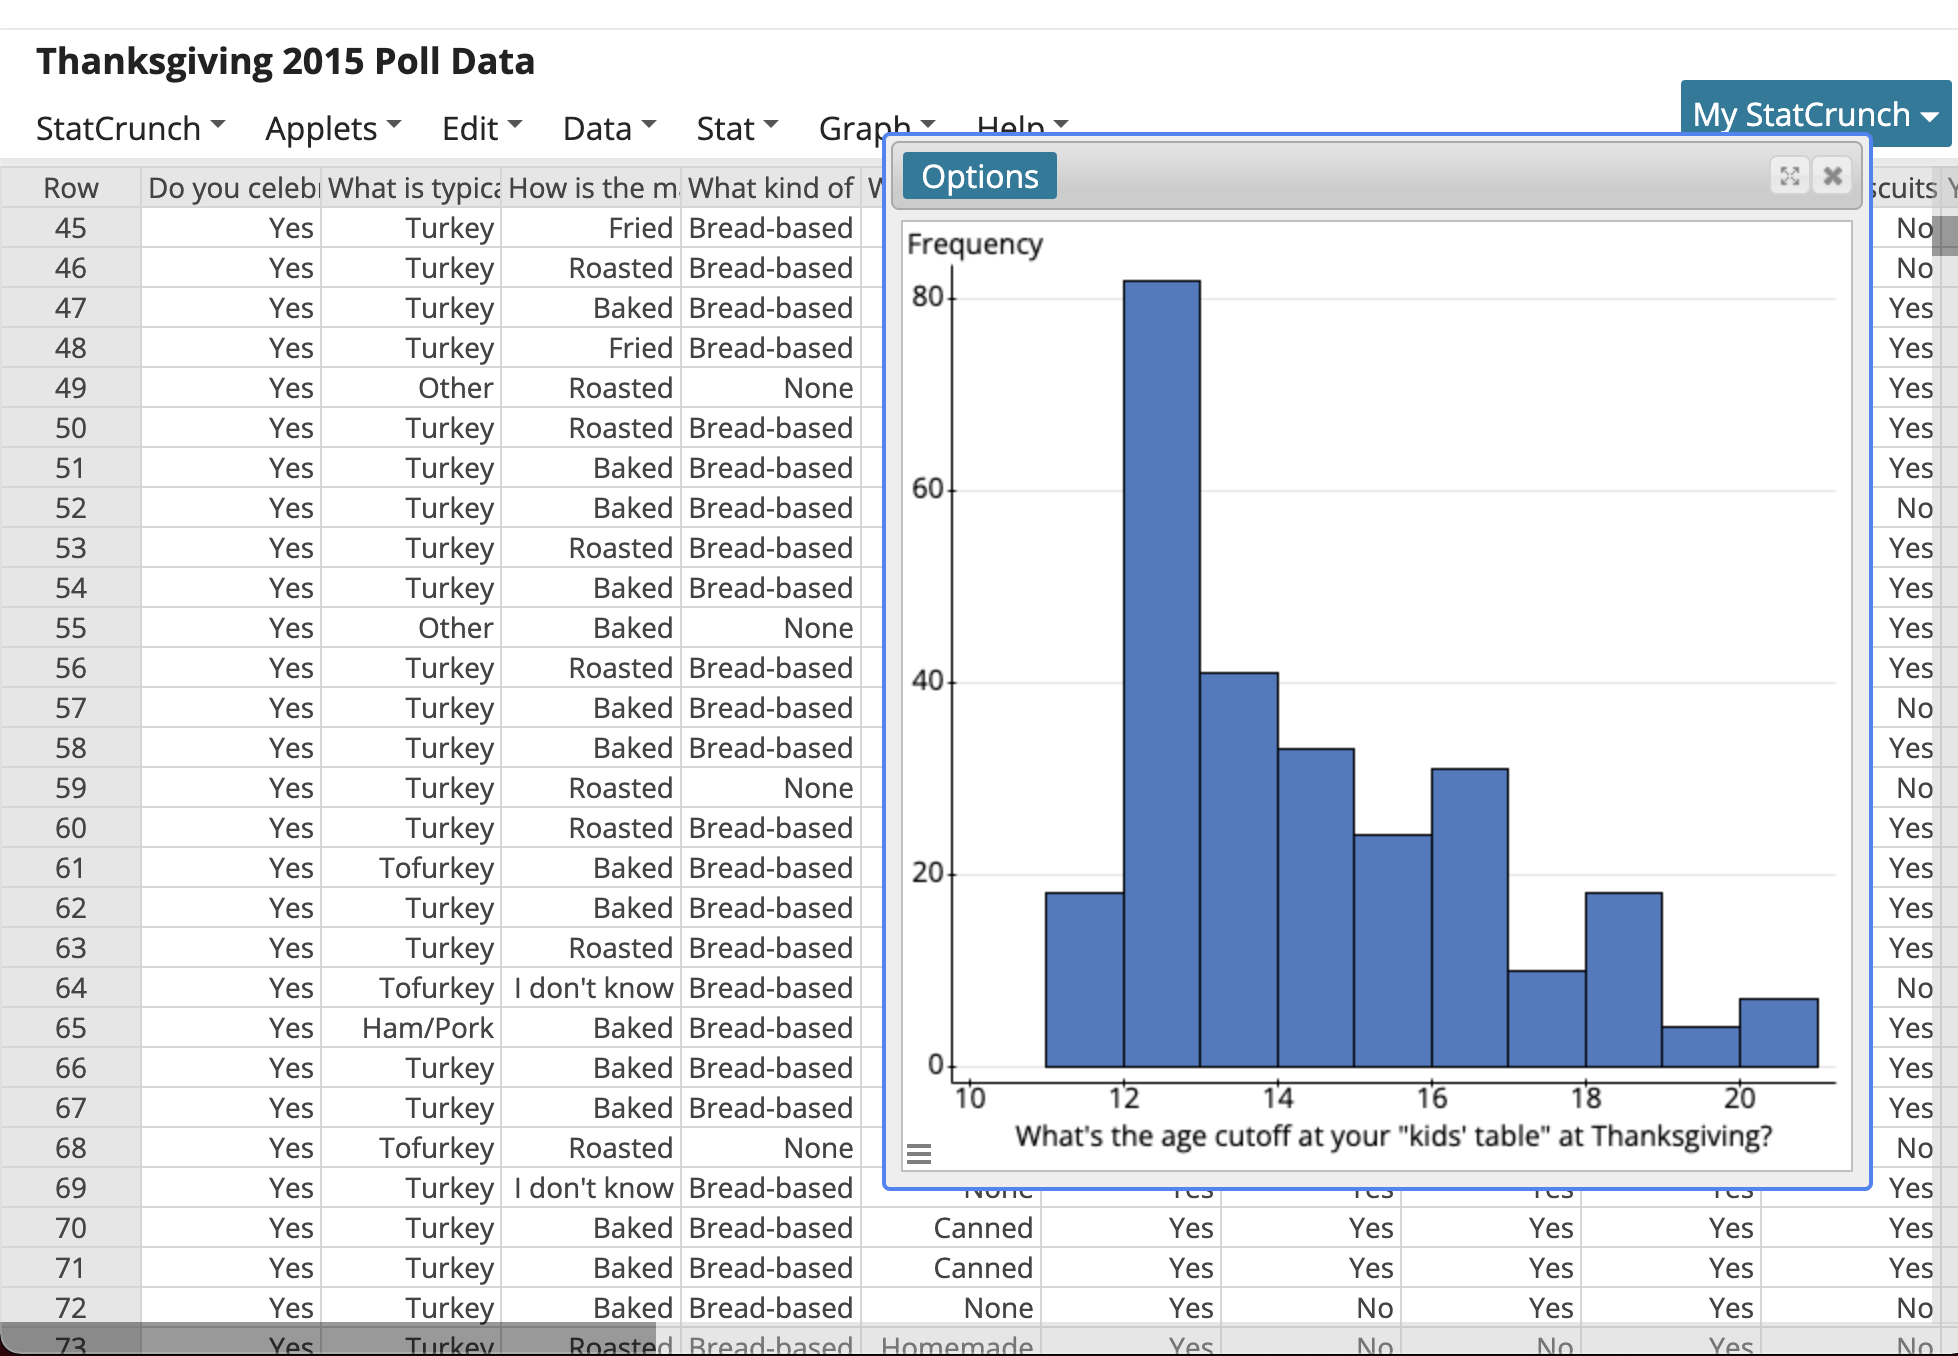The width and height of the screenshot is (1958, 1356).
Task: Select the 'Do you celebrate' column header
Action: (x=231, y=188)
